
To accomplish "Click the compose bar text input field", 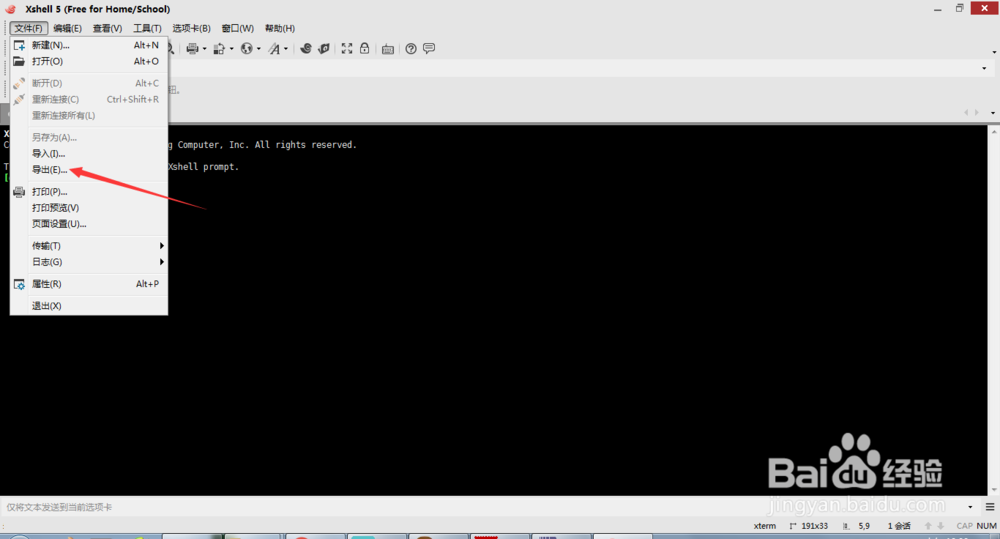I will point(482,507).
